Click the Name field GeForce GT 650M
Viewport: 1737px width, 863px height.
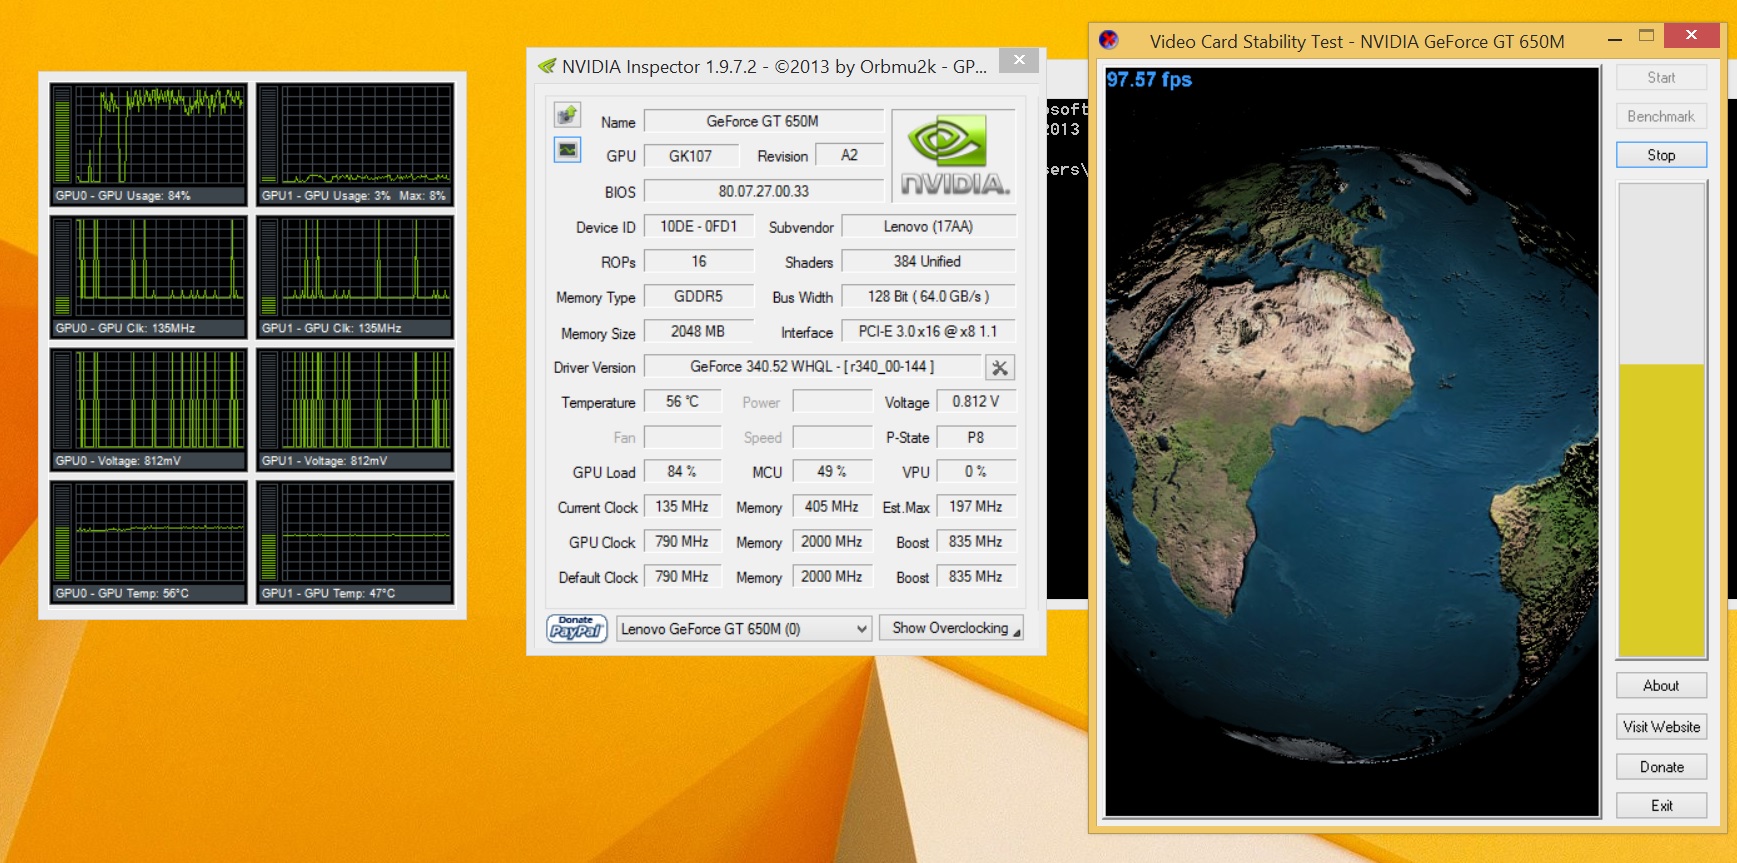click(763, 121)
